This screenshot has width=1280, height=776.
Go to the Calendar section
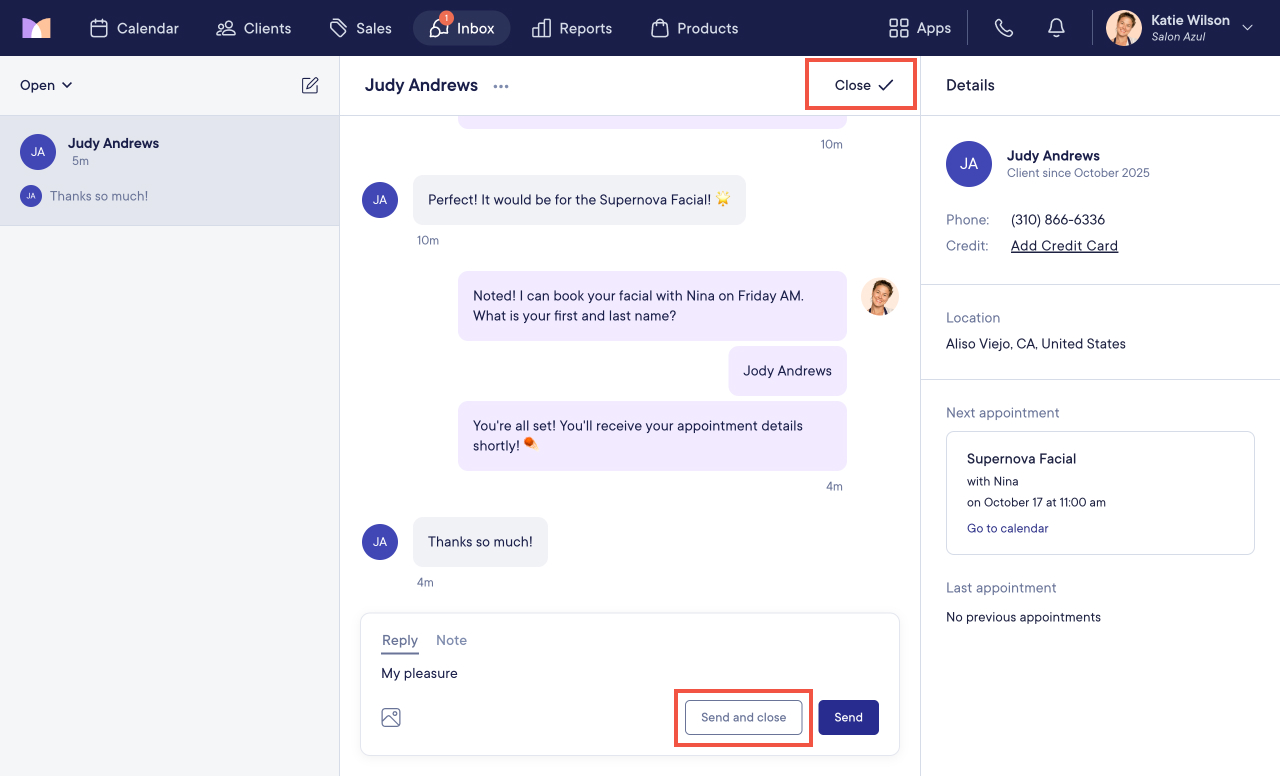[x=134, y=28]
